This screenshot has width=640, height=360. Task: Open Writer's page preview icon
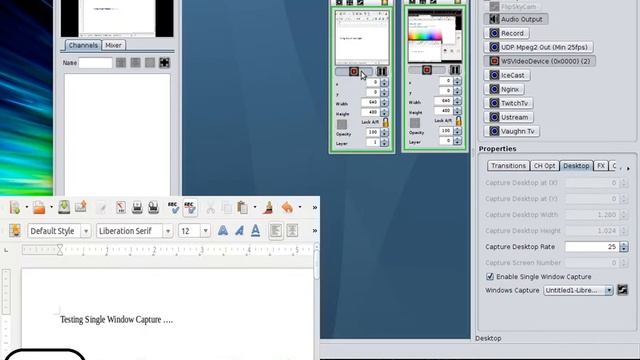coord(153,208)
